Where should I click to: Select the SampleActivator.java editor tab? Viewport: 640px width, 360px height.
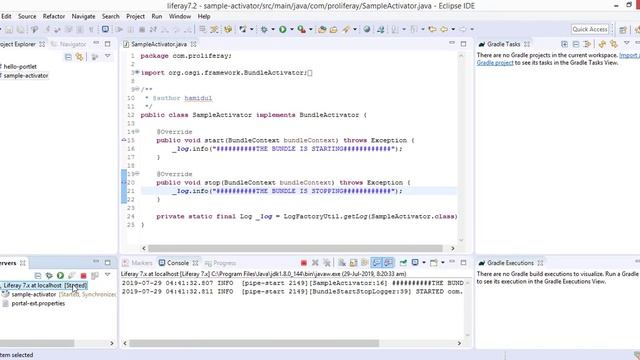pos(159,44)
